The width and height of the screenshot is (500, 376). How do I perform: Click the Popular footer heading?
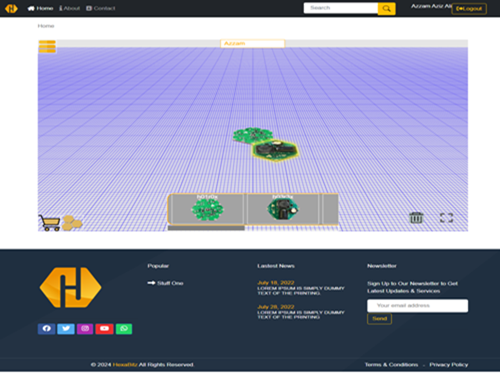point(158,266)
